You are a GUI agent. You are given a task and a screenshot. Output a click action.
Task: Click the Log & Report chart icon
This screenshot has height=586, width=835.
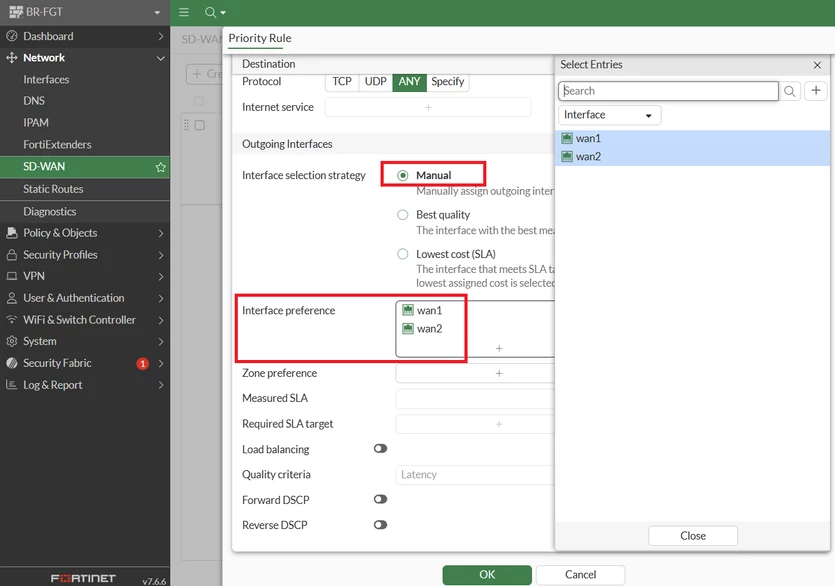[12, 385]
